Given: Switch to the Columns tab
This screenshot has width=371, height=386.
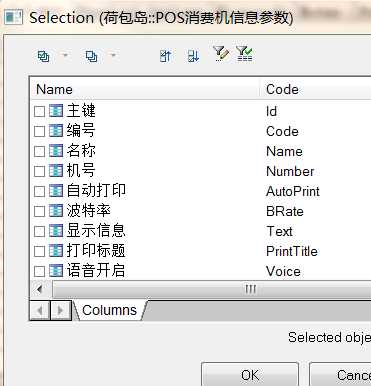Looking at the screenshot, I should tap(109, 310).
